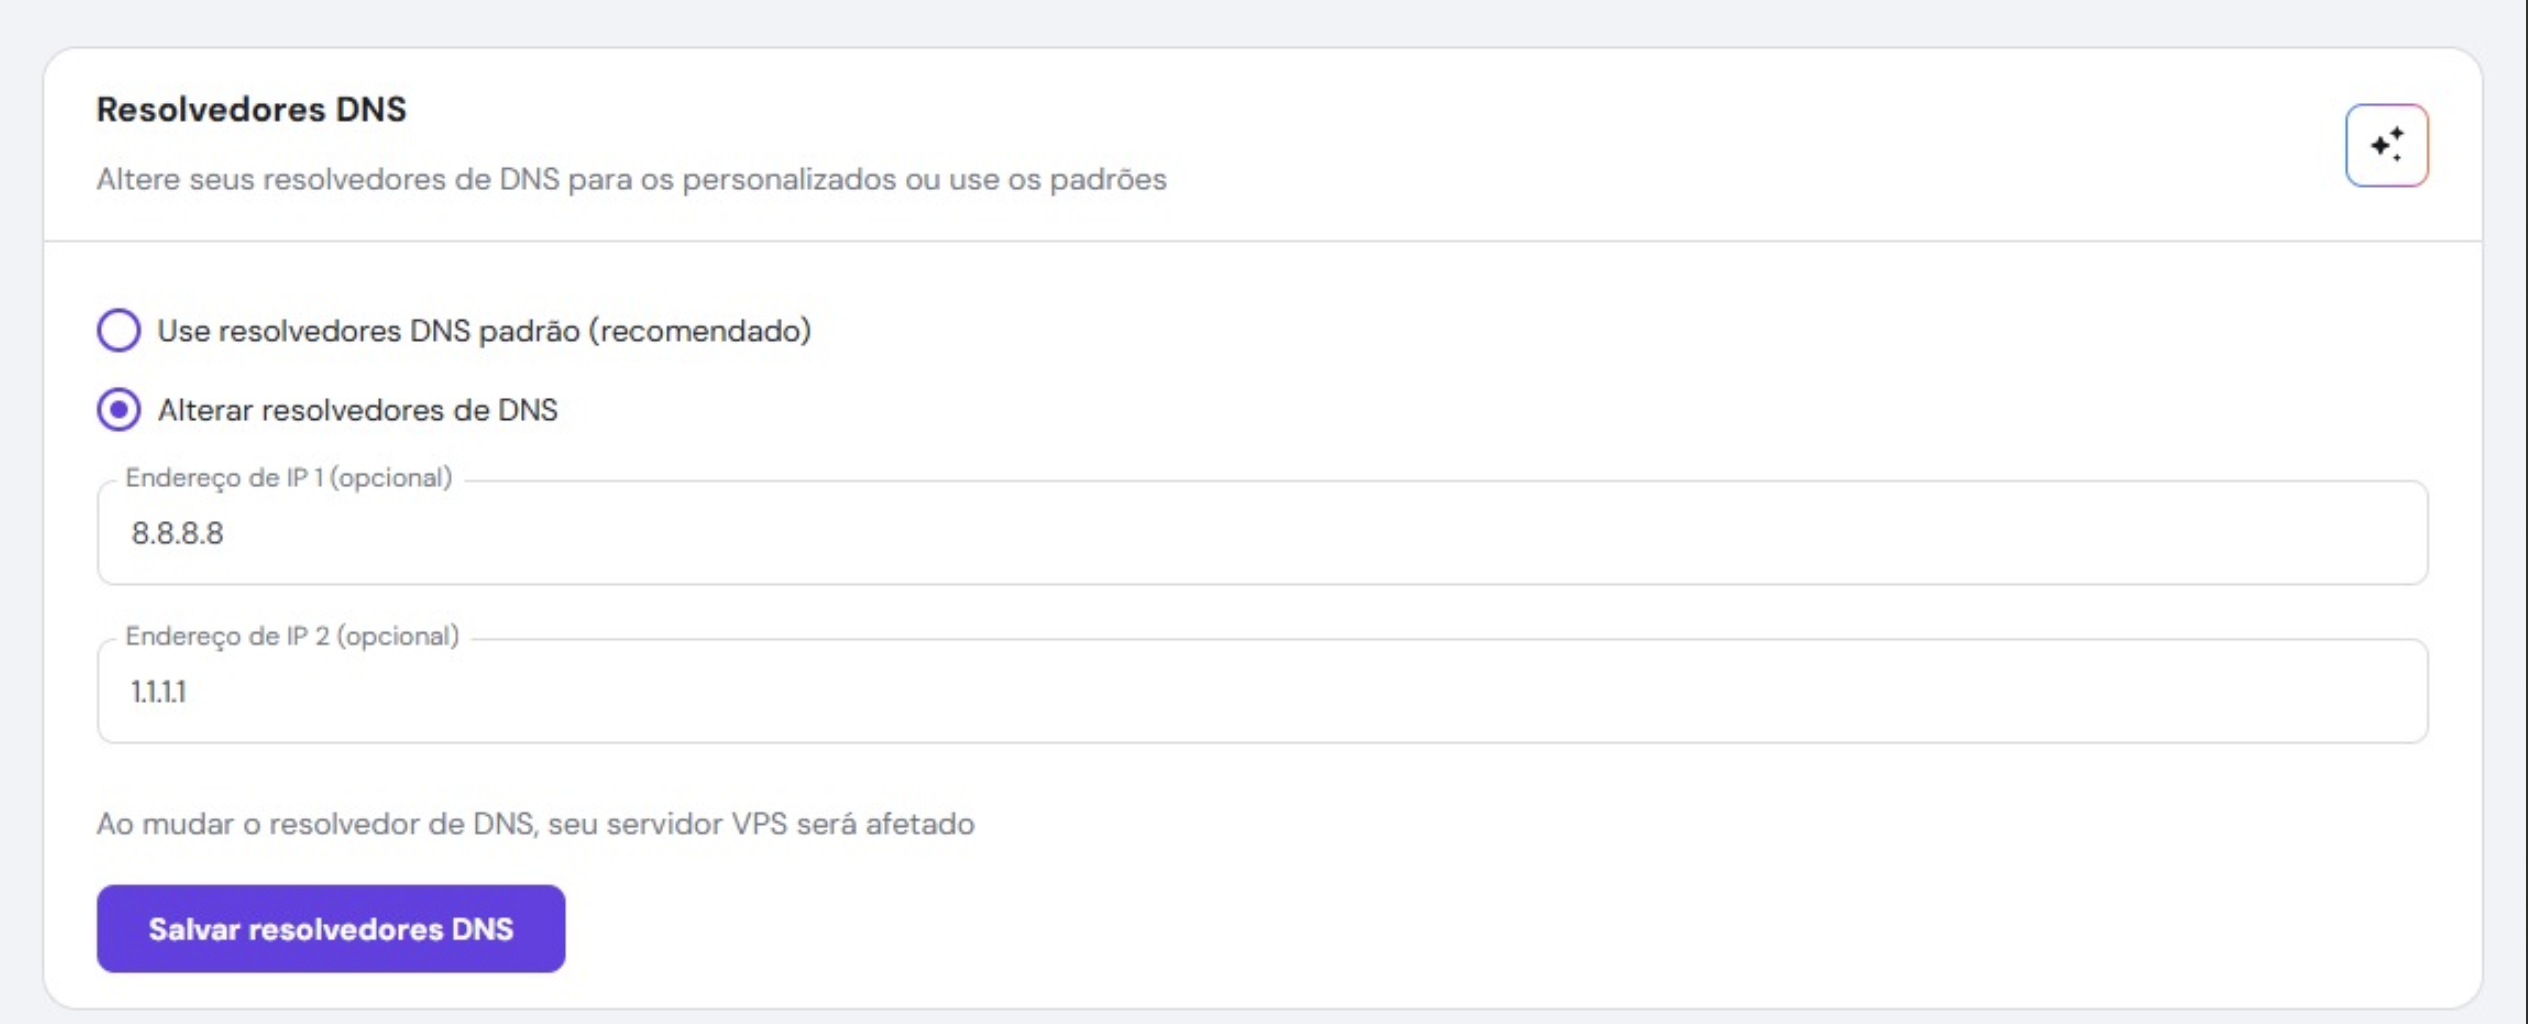Click the divider line below the card header
The image size is (2528, 1024).
click(1262, 241)
